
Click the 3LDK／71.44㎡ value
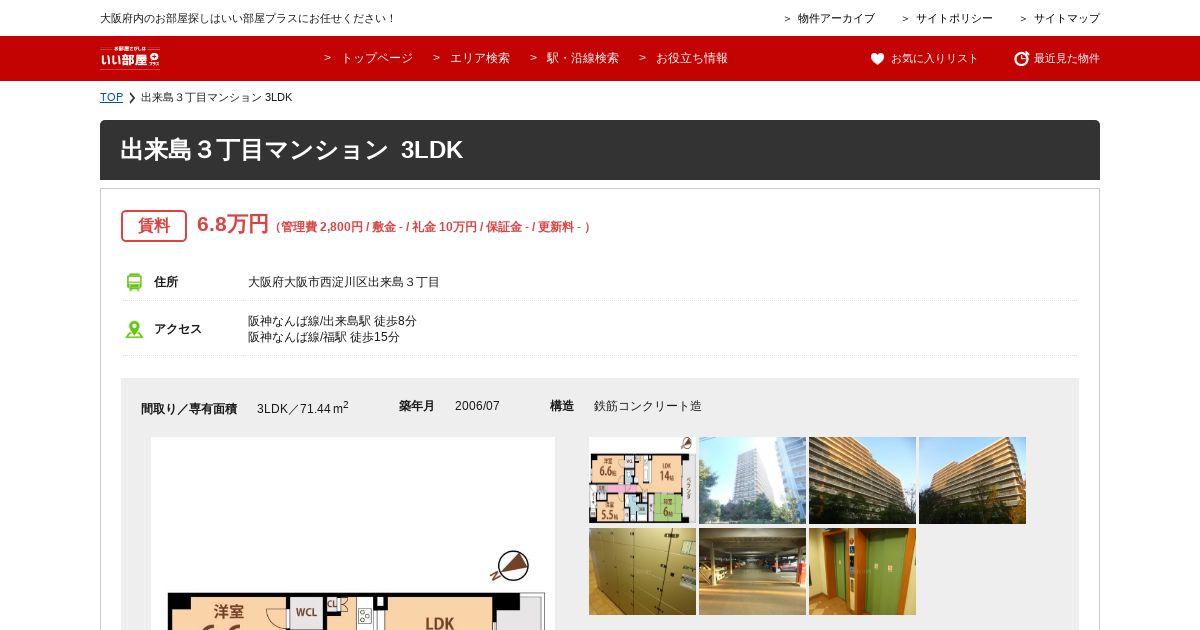(303, 408)
